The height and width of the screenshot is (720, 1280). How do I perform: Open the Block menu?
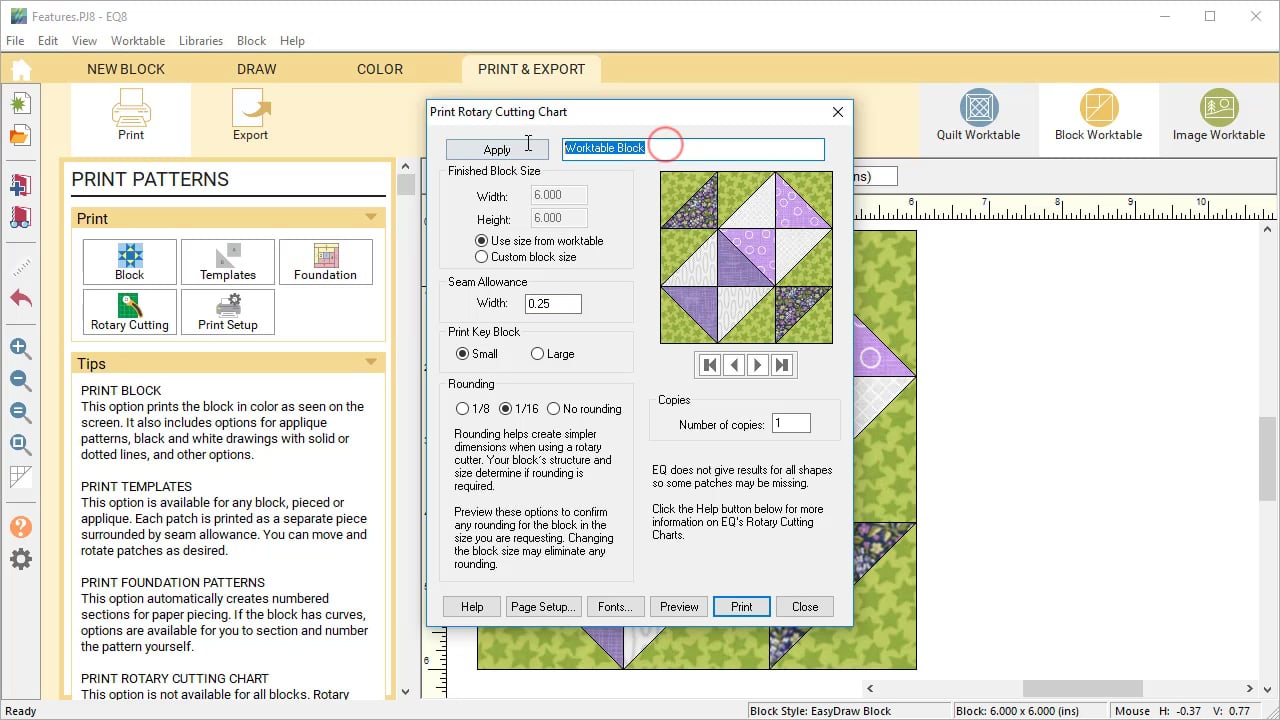(x=252, y=41)
